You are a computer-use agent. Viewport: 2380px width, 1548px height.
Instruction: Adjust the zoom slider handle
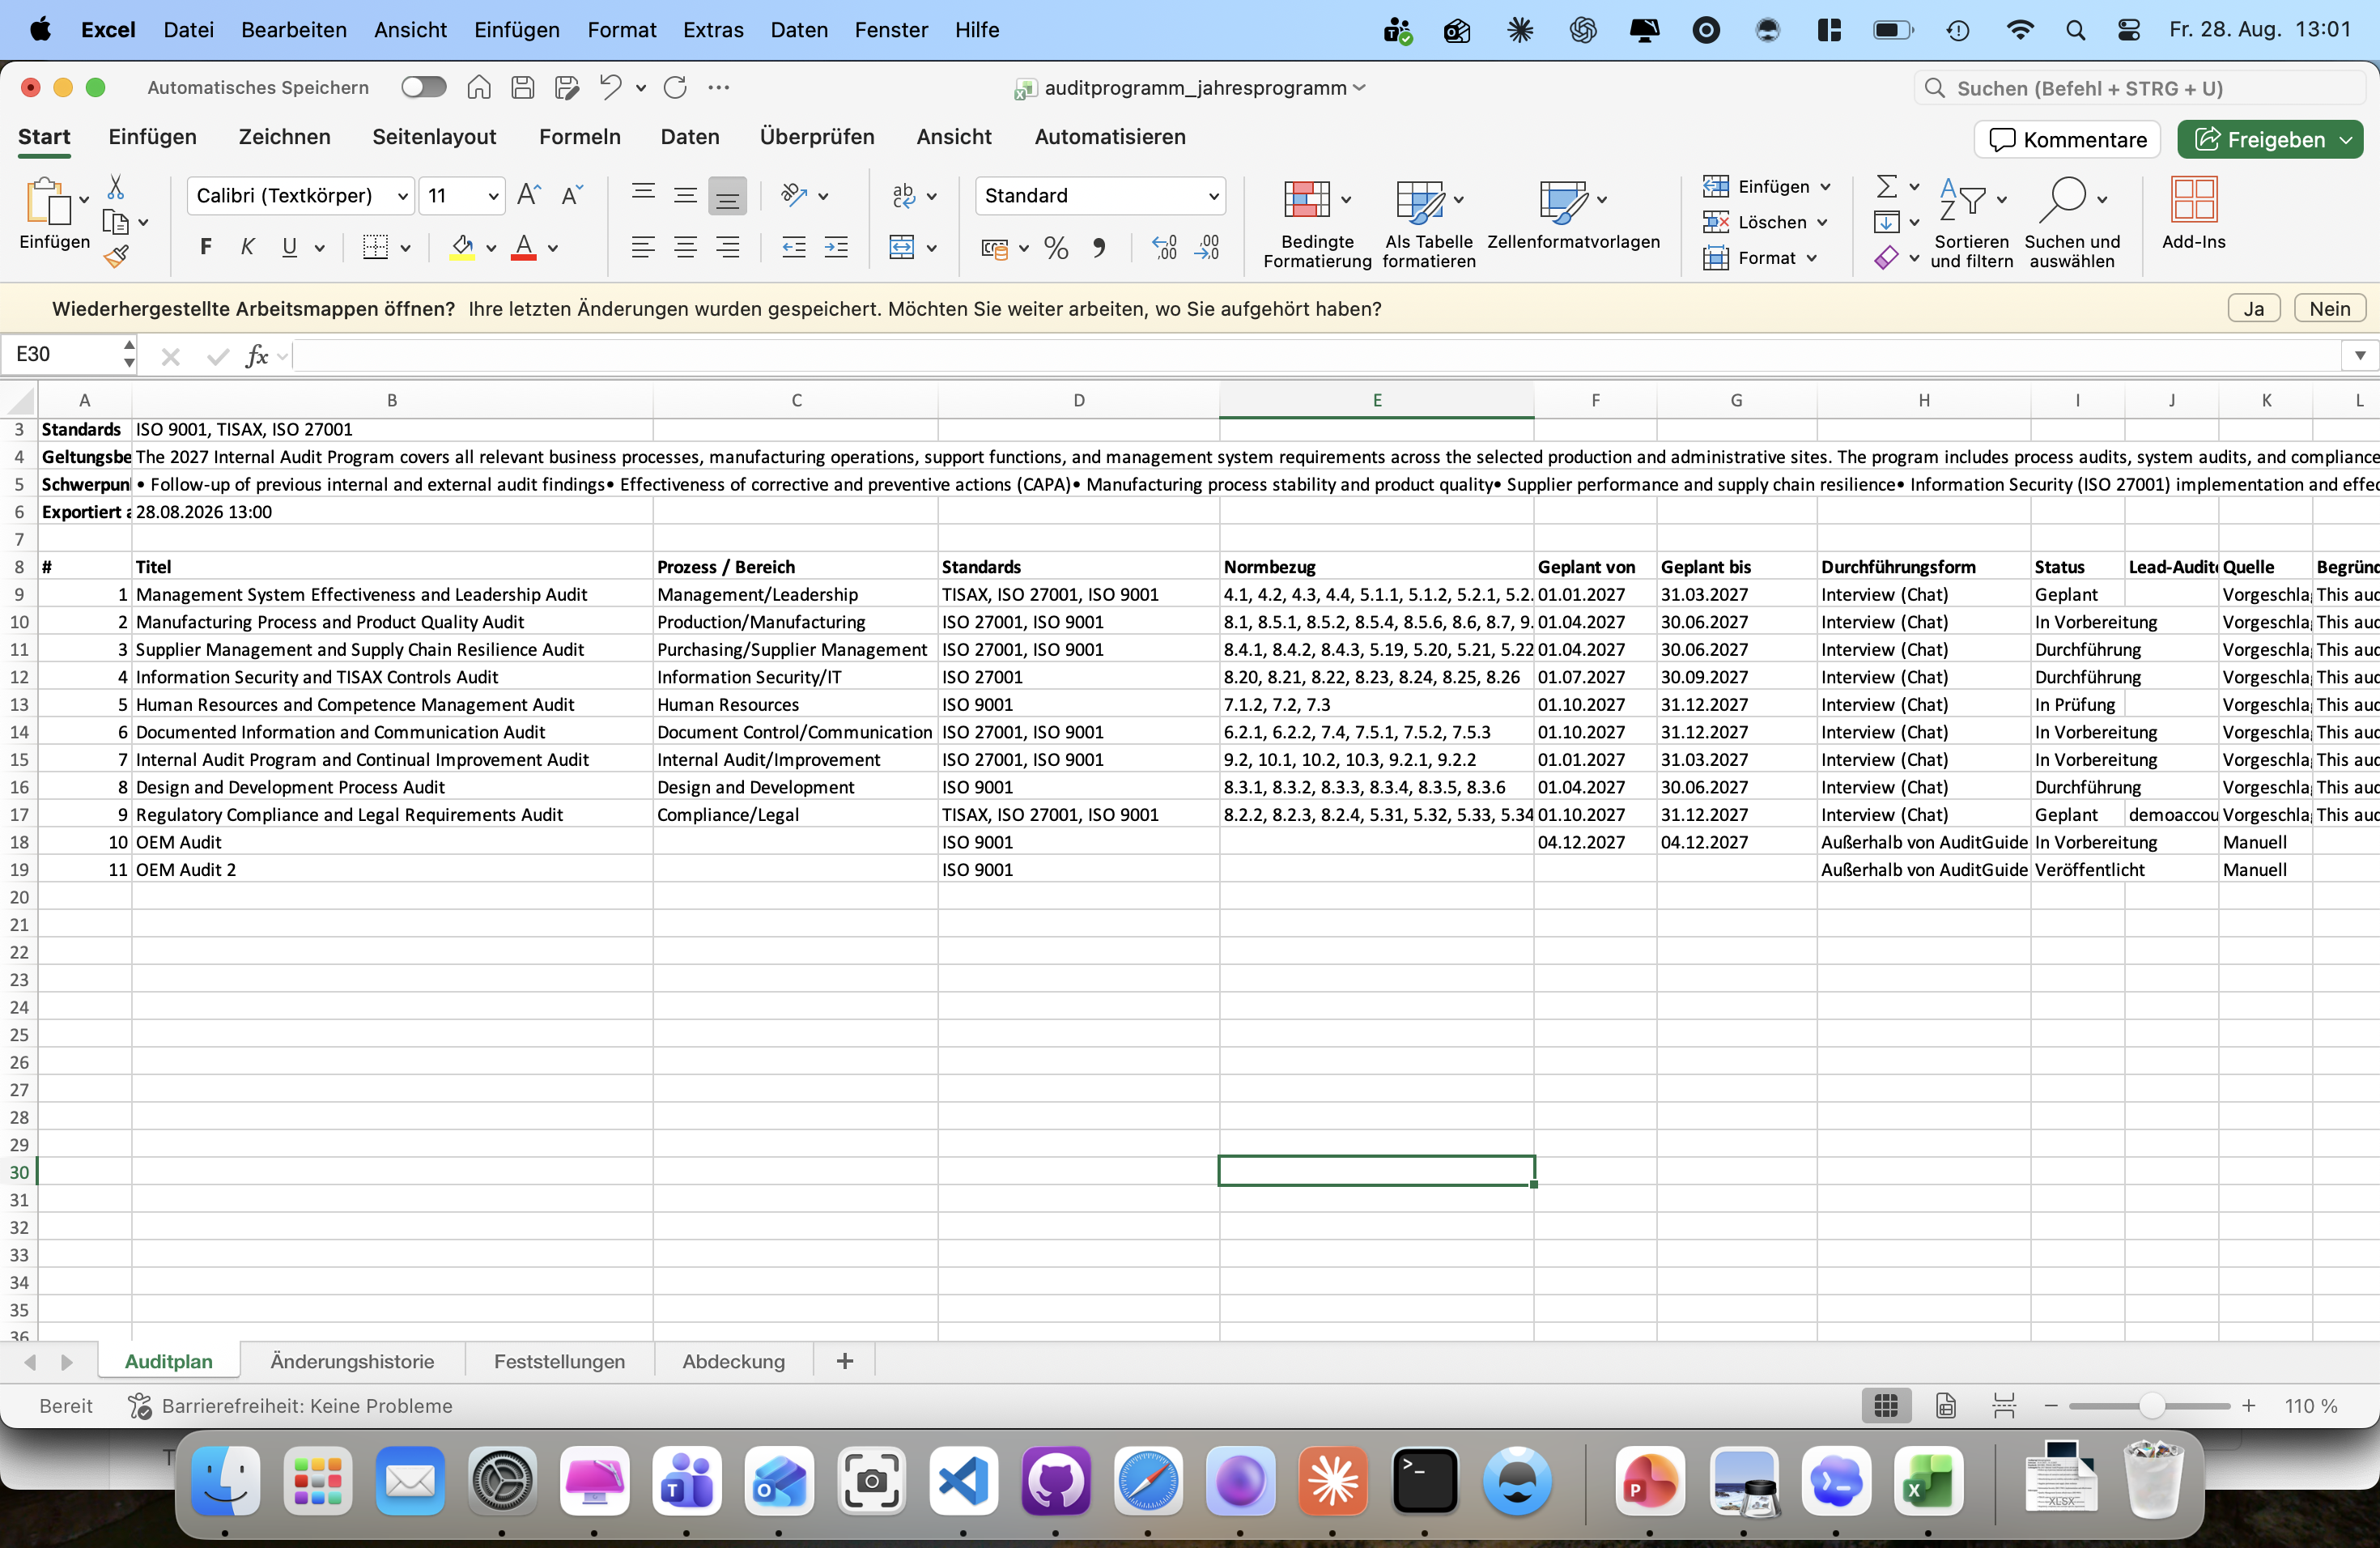pos(2152,1406)
